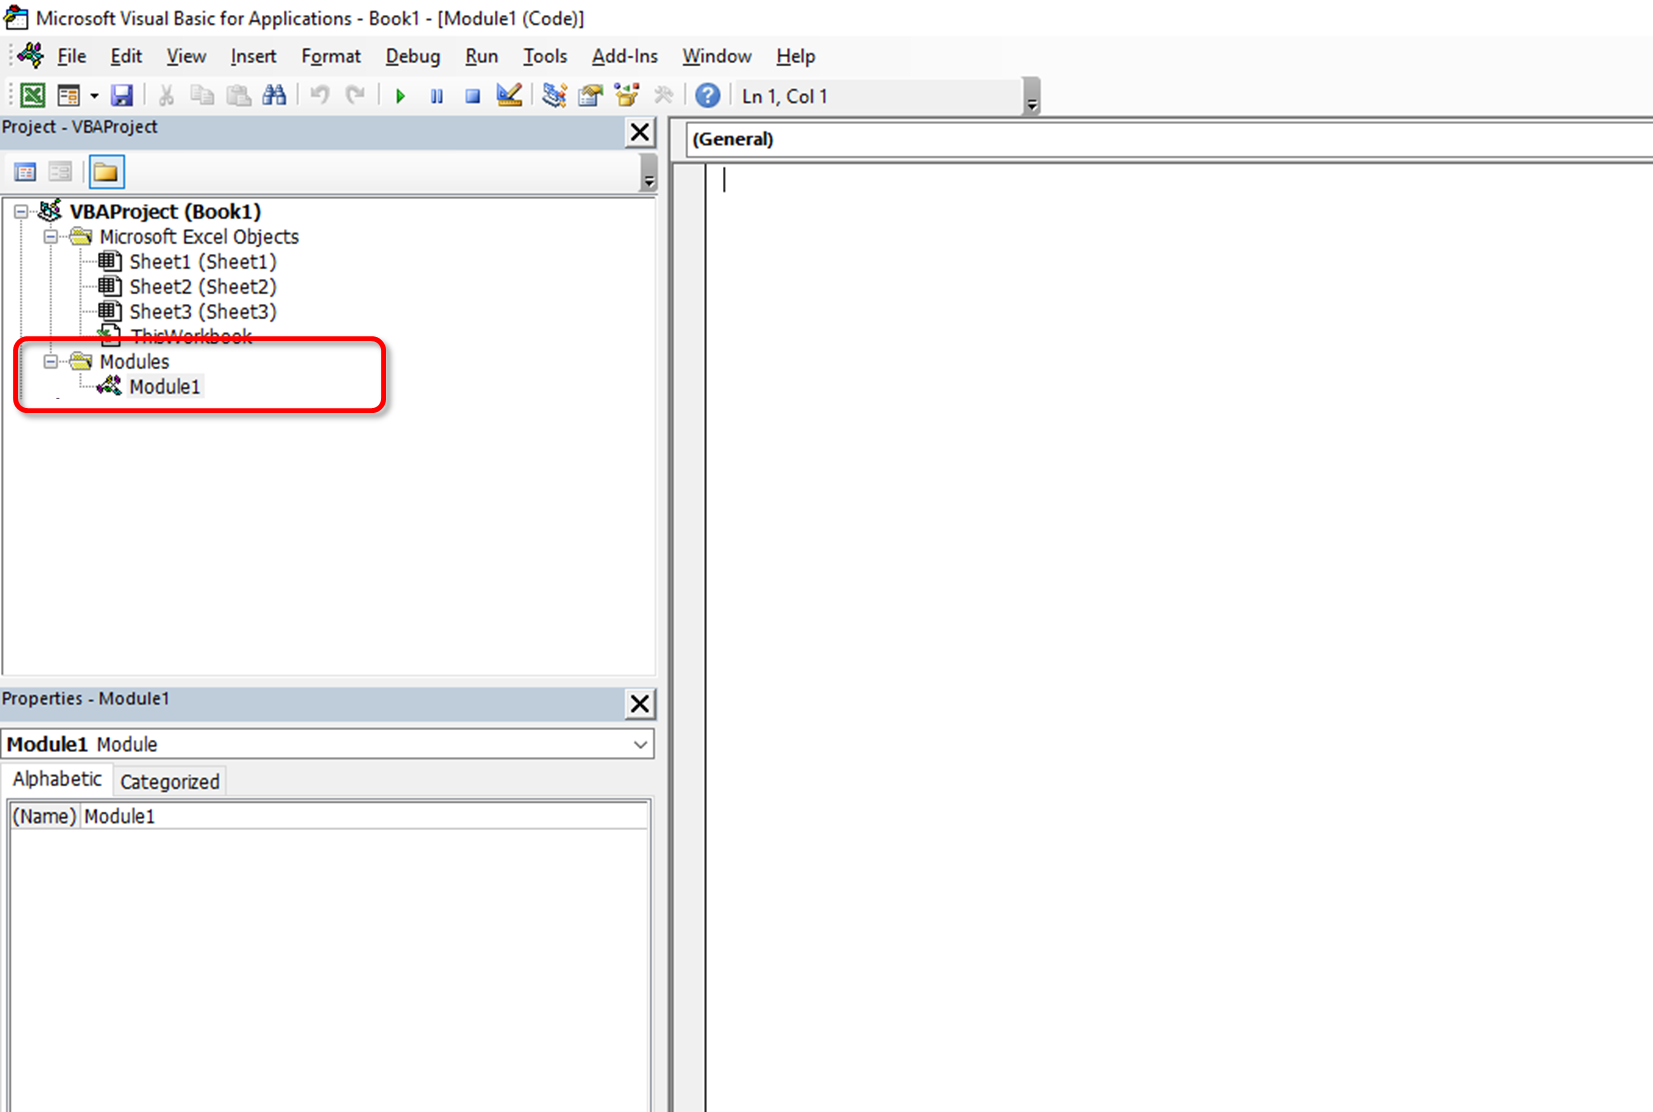Viewport: 1653px width, 1112px height.
Task: Collapse the VBAProject (Book1) tree node
Action: tap(21, 211)
